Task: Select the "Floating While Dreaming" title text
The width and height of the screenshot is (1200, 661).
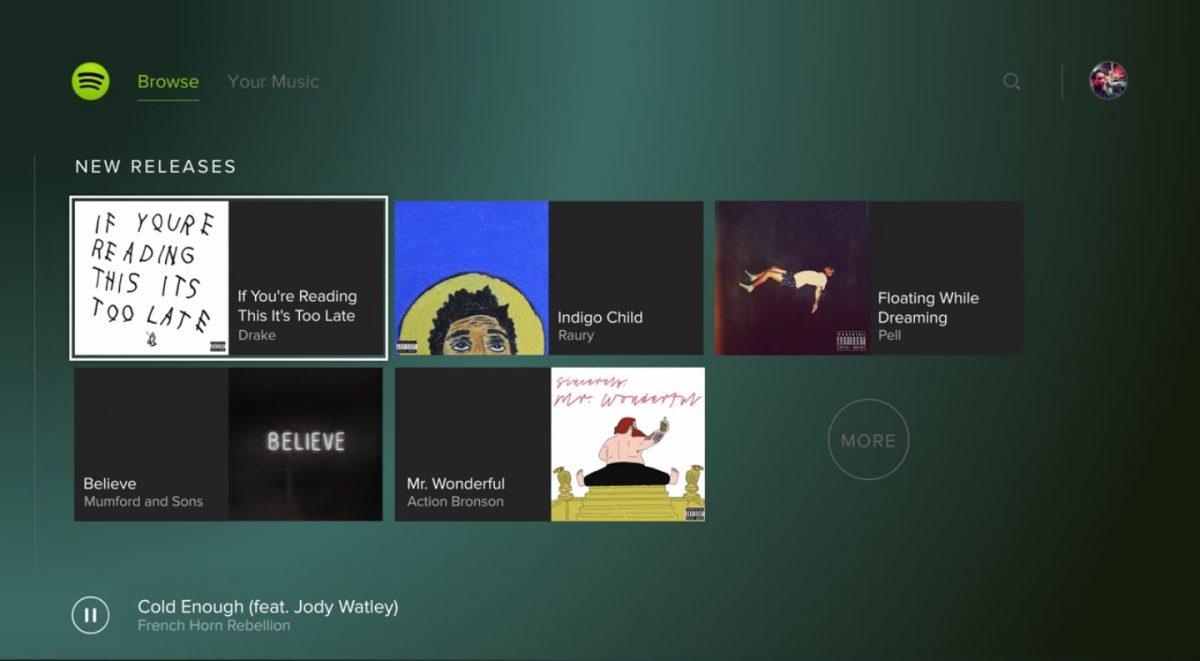Action: 928,308
